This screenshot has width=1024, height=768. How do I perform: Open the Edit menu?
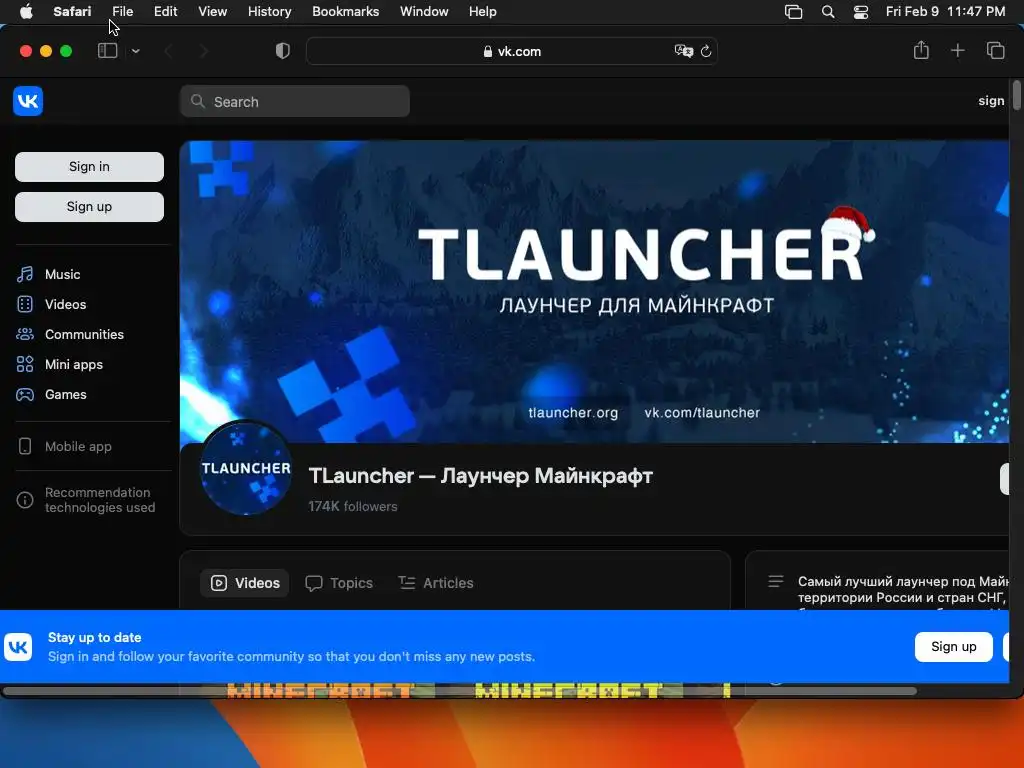pyautogui.click(x=165, y=12)
